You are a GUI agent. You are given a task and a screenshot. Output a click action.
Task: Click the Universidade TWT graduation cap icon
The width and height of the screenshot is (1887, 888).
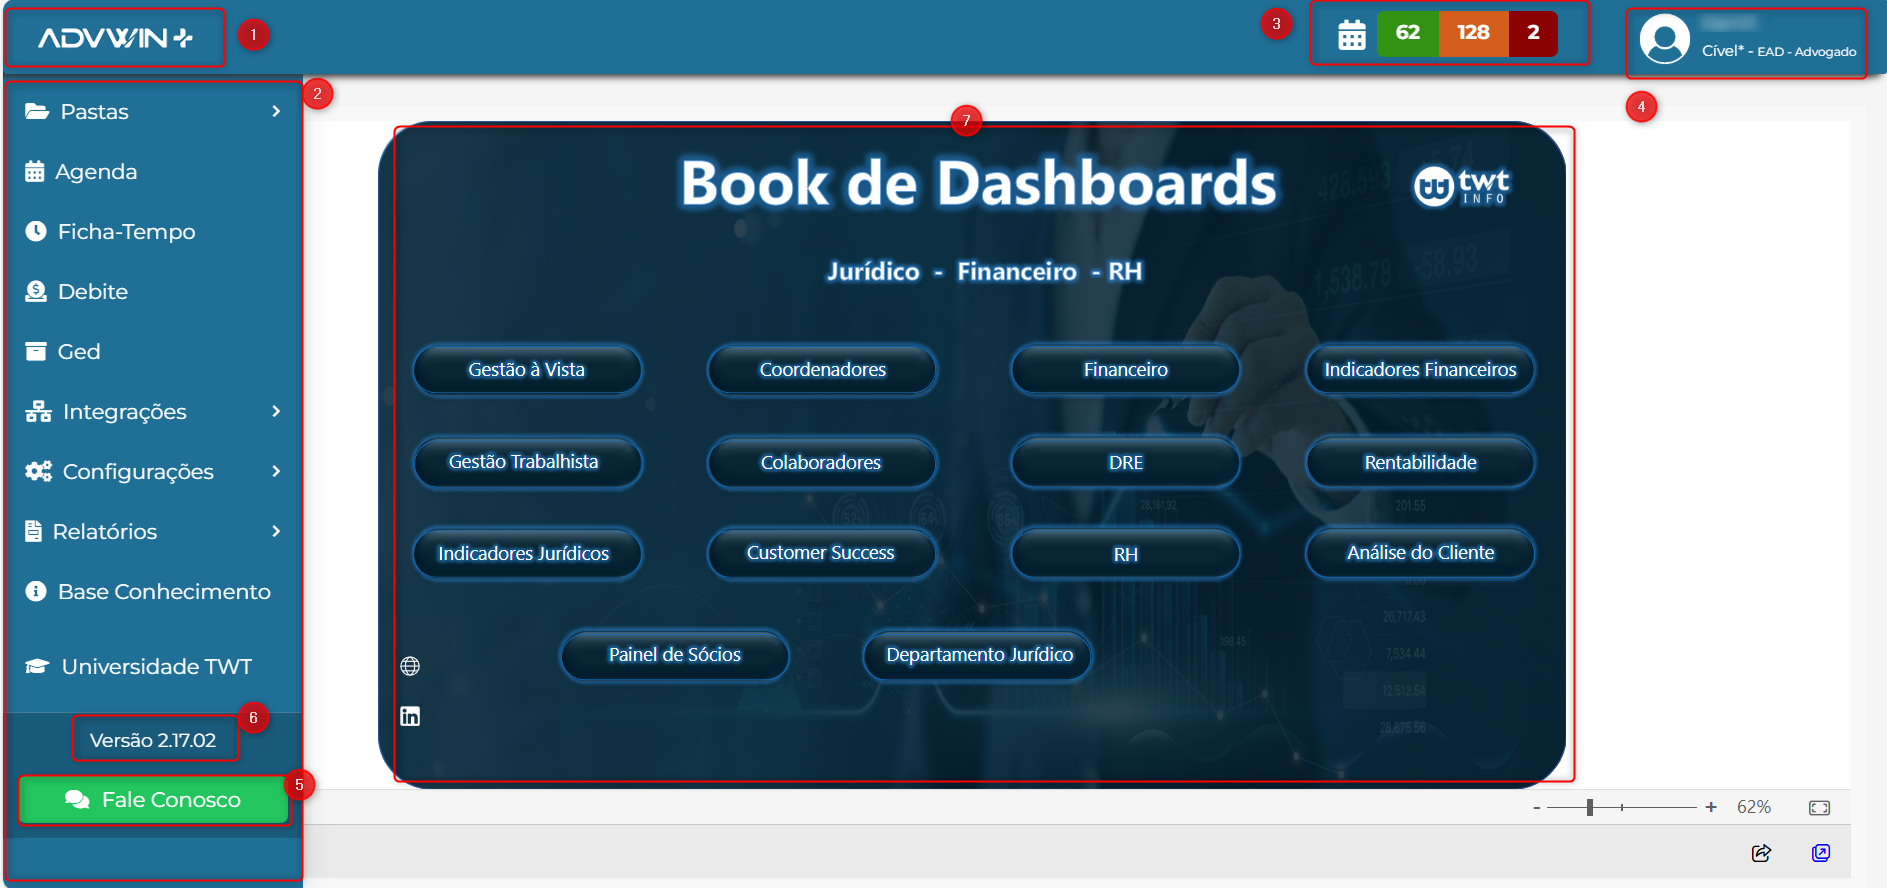pos(37,666)
